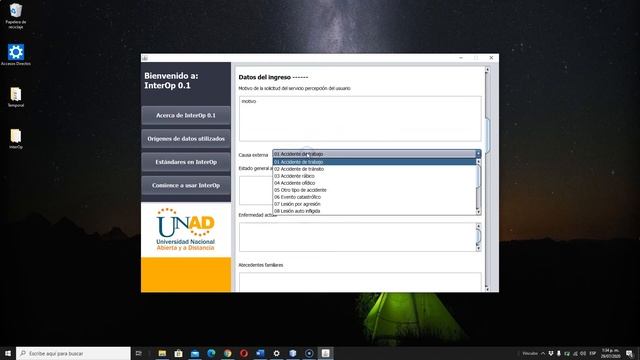Select 01 Accidente de trabajo option
640x360 pixels.
tap(374, 162)
